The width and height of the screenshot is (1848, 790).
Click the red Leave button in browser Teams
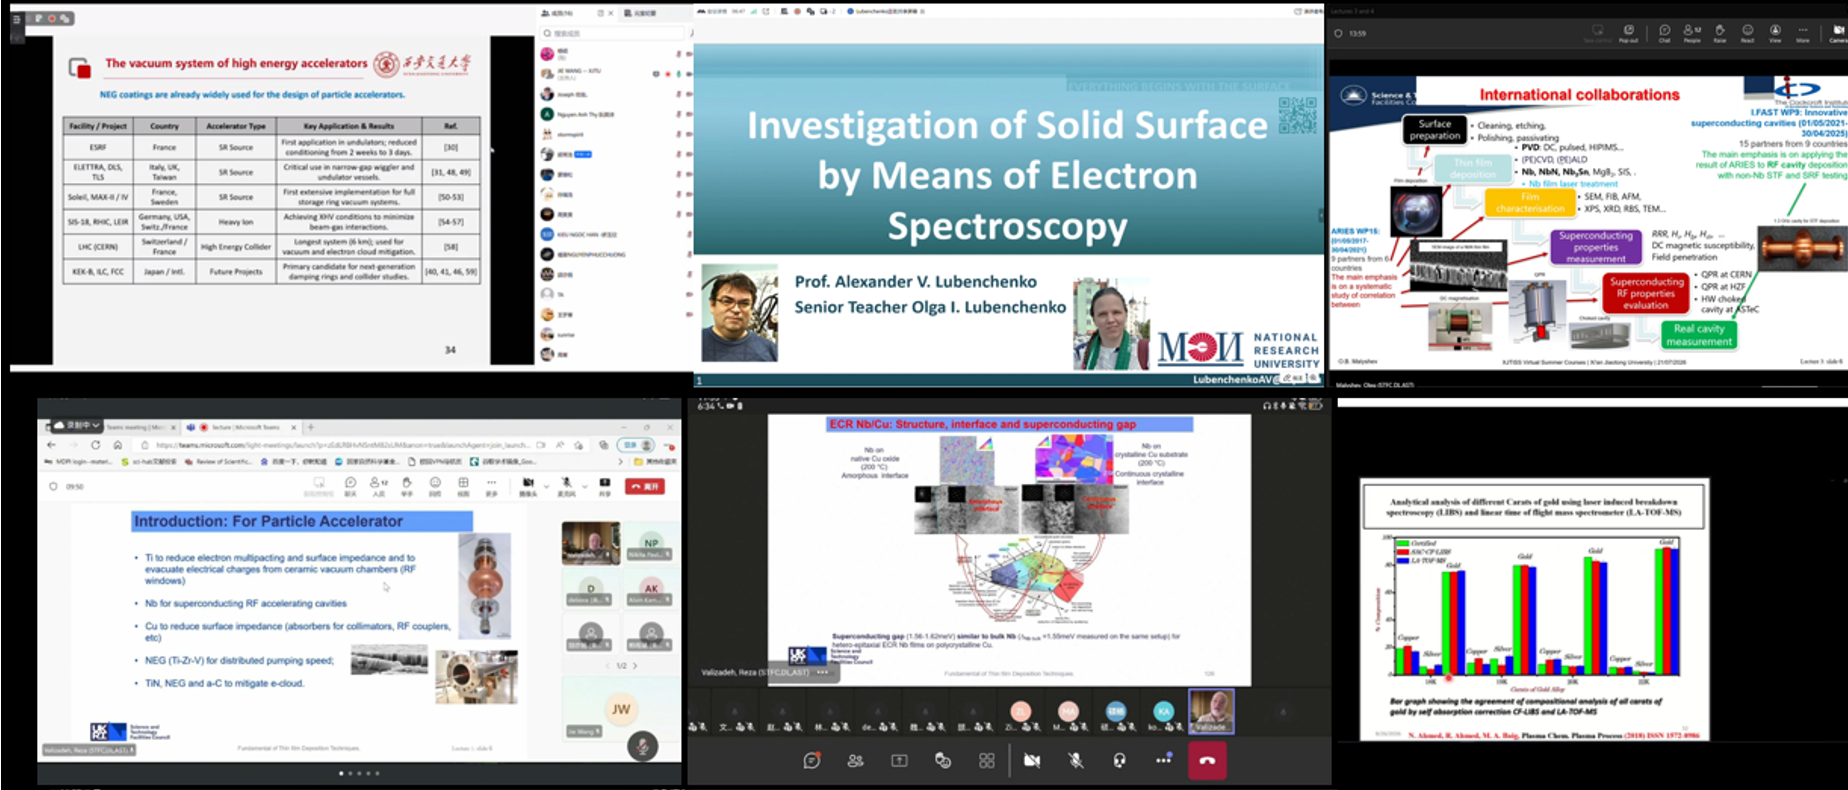pyautogui.click(x=645, y=486)
